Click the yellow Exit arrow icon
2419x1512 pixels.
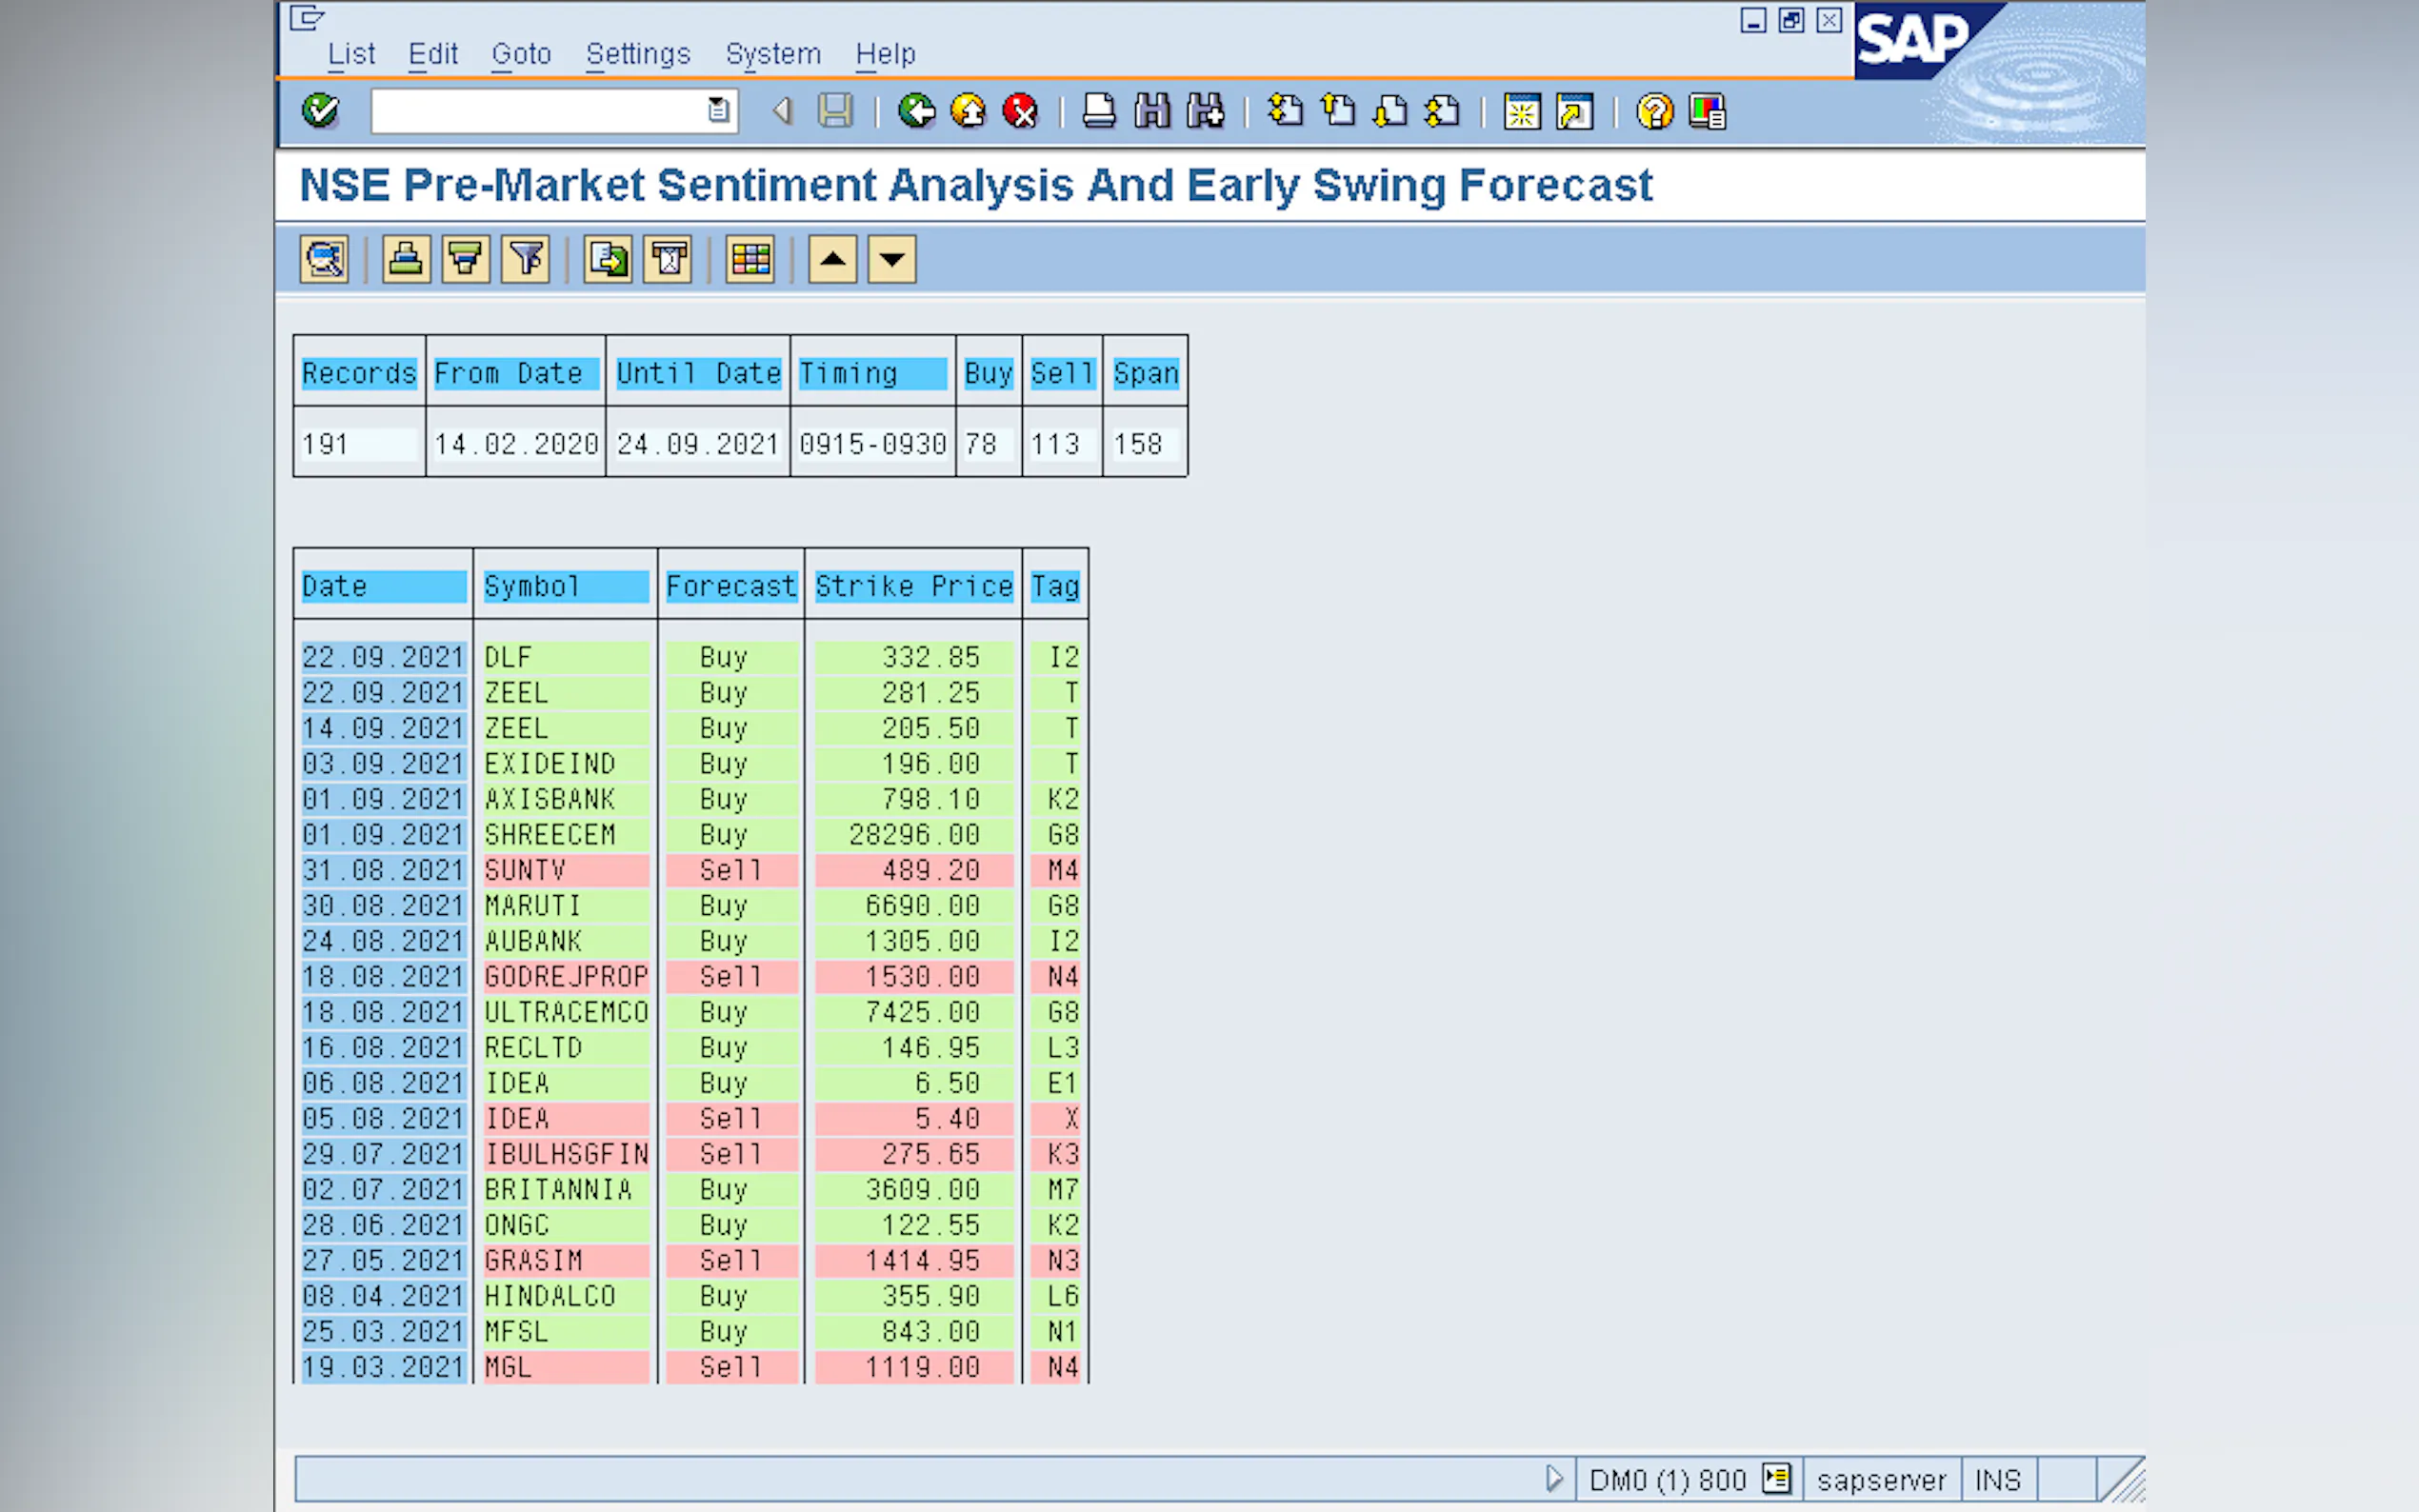[x=968, y=111]
